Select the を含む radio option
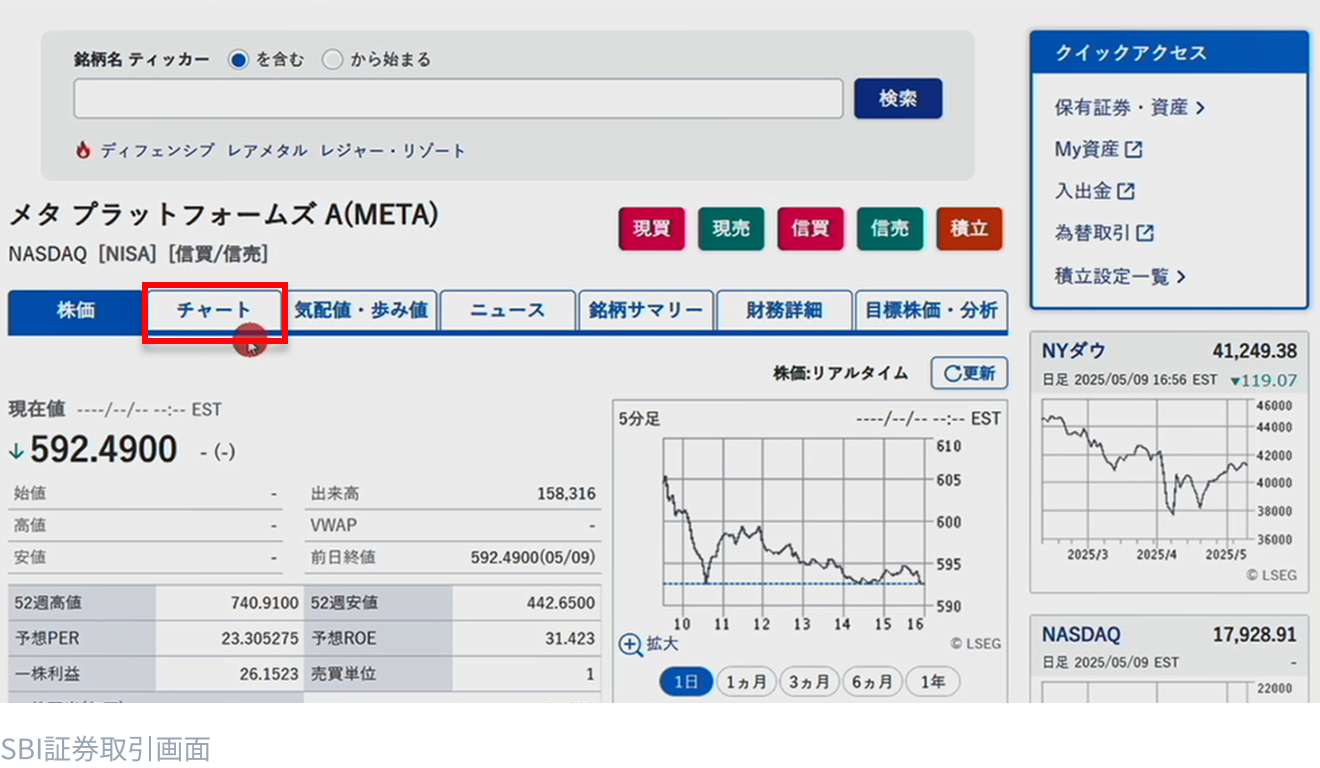Image resolution: width=1320 pixels, height=768 pixels. pyautogui.click(x=238, y=60)
